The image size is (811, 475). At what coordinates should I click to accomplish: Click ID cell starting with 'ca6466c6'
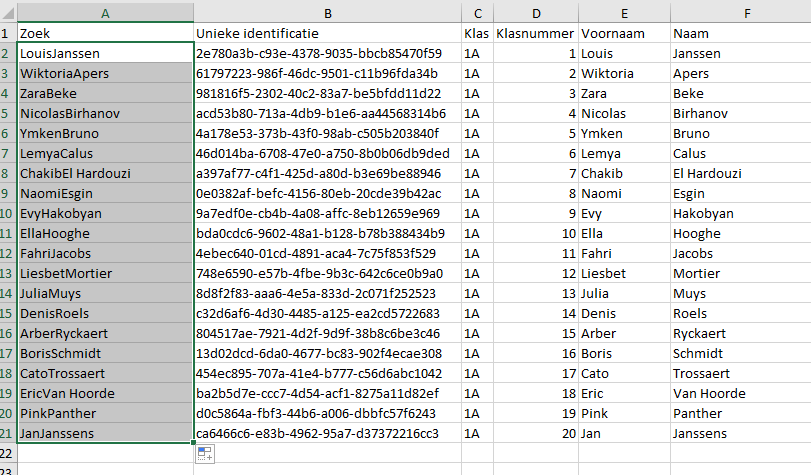click(x=327, y=434)
